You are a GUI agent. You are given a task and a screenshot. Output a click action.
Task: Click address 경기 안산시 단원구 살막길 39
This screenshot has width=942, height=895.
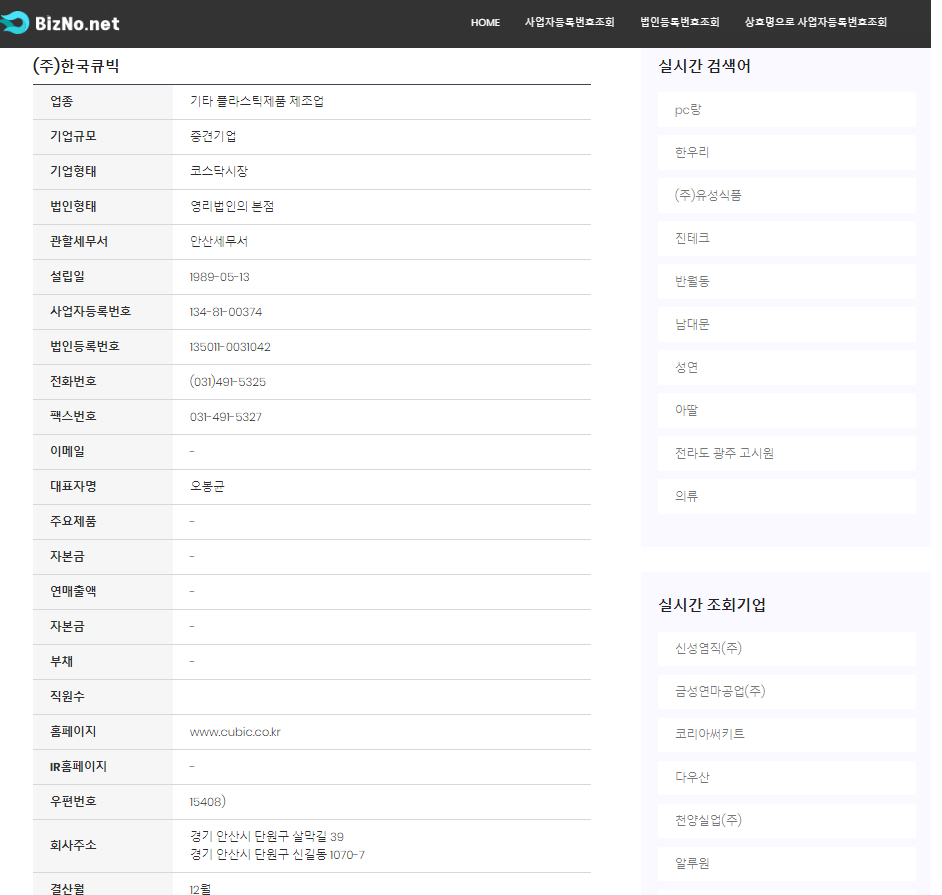(267, 837)
